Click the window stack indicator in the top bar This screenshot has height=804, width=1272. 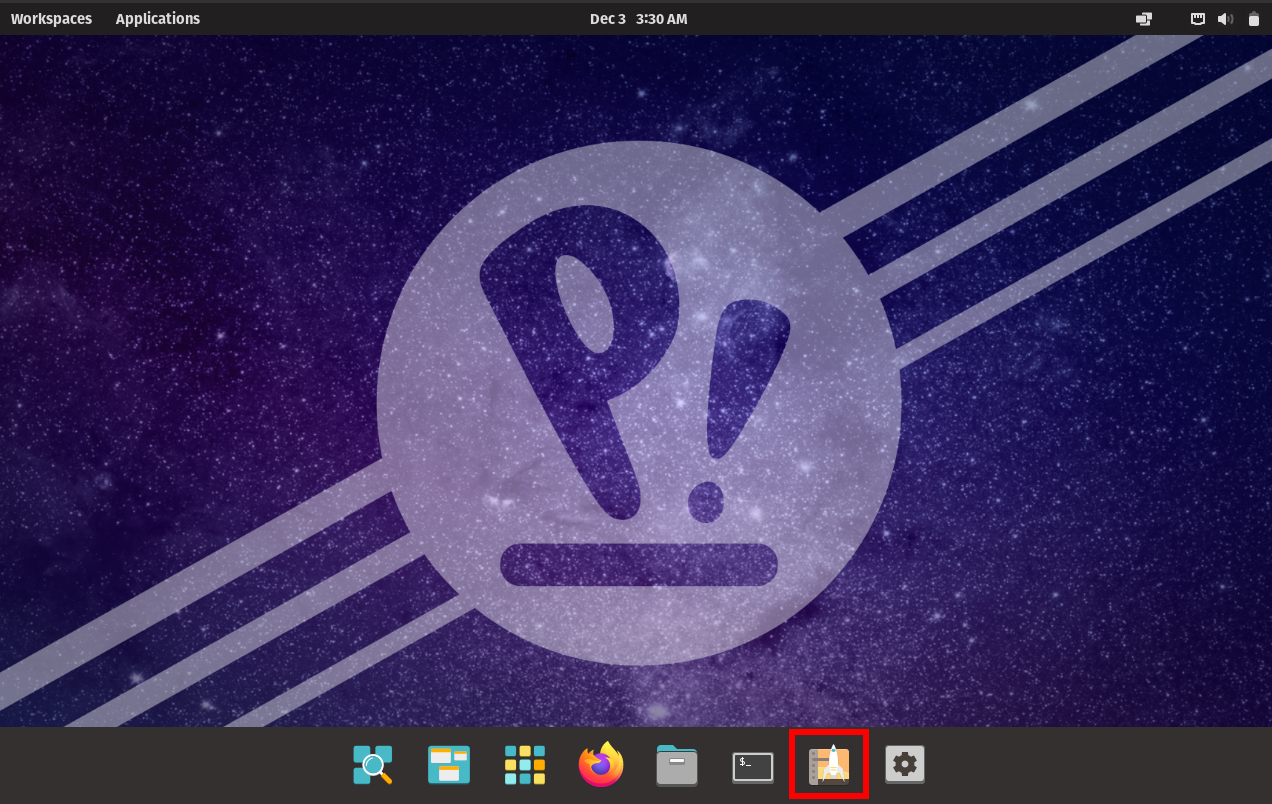tap(1143, 18)
